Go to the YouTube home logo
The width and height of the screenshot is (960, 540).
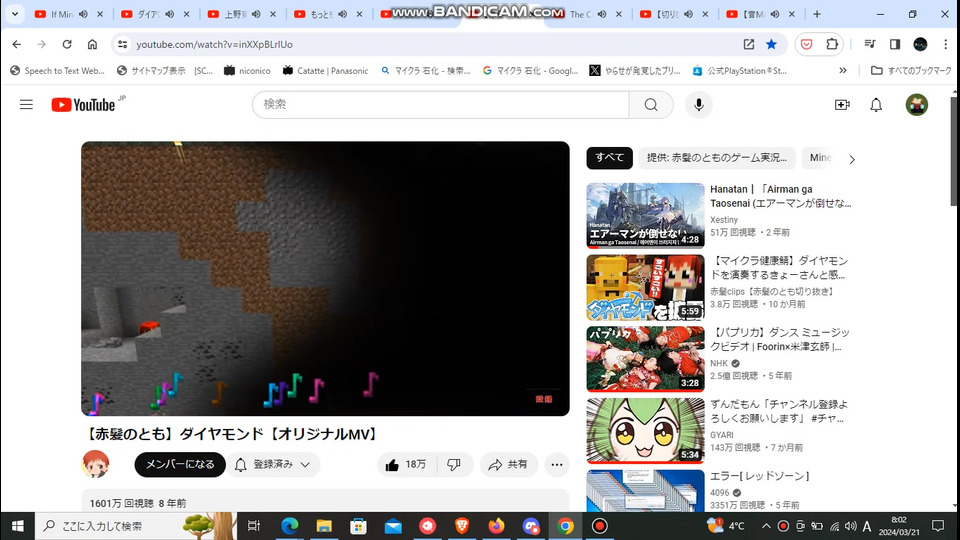point(83,105)
